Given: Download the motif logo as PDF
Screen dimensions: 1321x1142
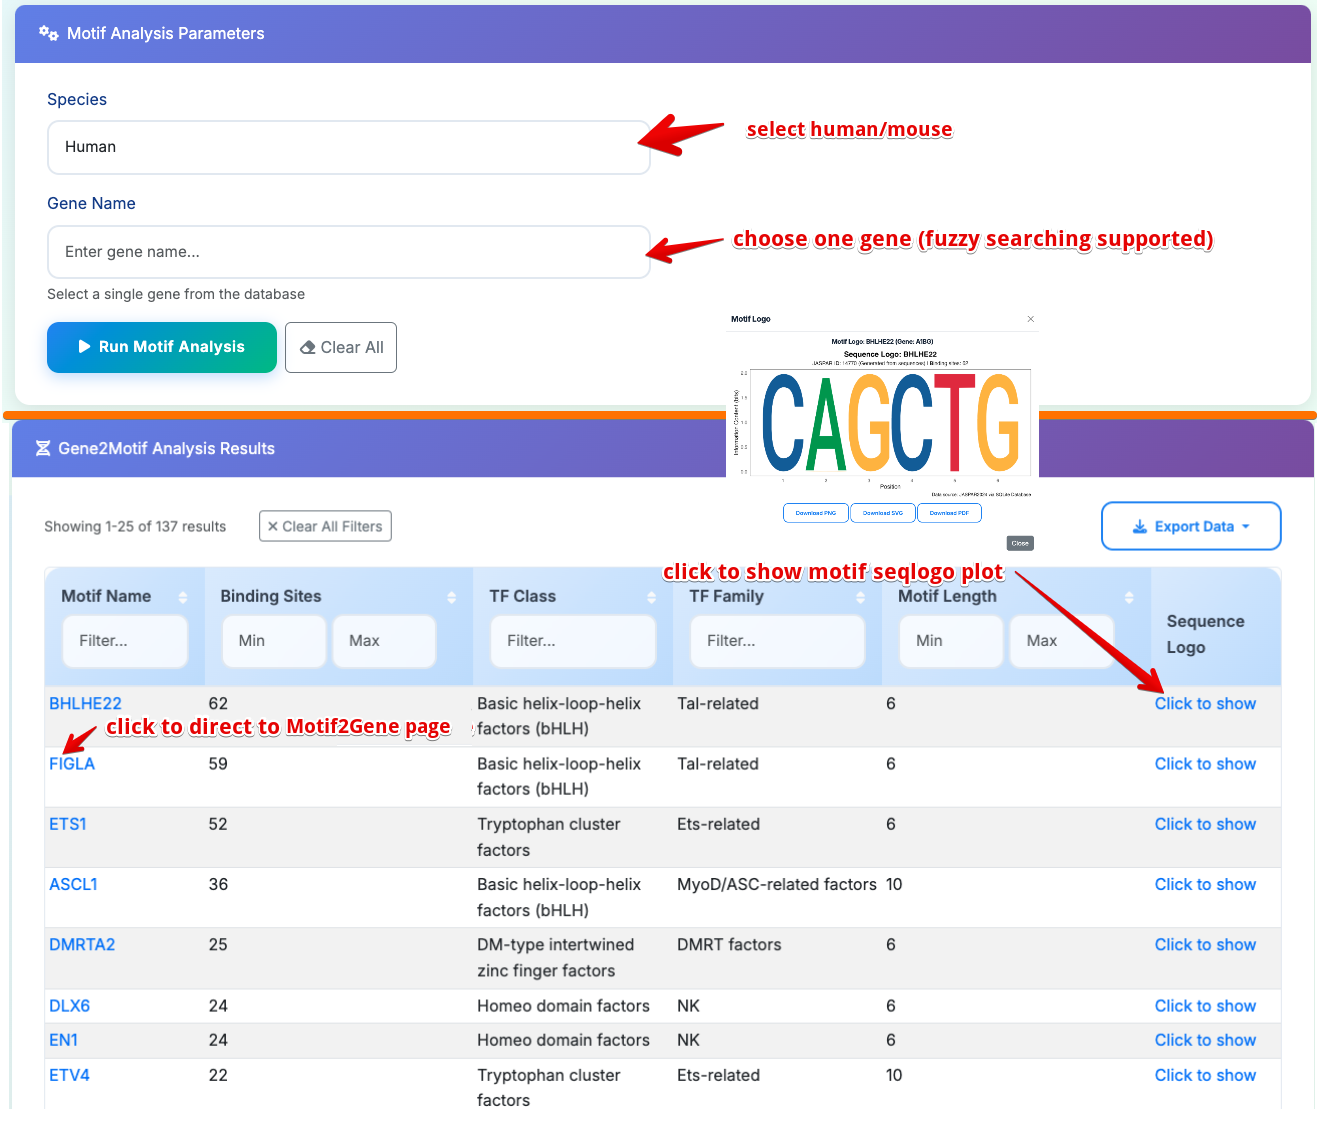Looking at the screenshot, I should pyautogui.click(x=949, y=513).
